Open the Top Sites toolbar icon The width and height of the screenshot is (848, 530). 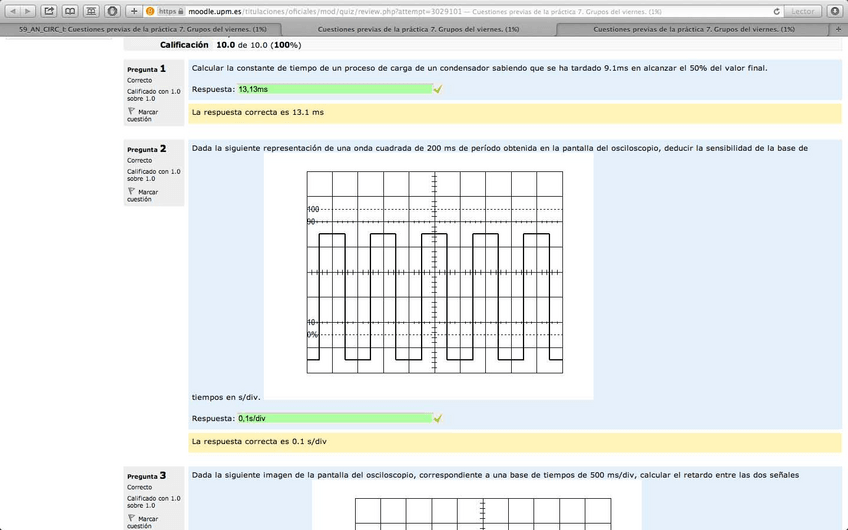coord(91,11)
